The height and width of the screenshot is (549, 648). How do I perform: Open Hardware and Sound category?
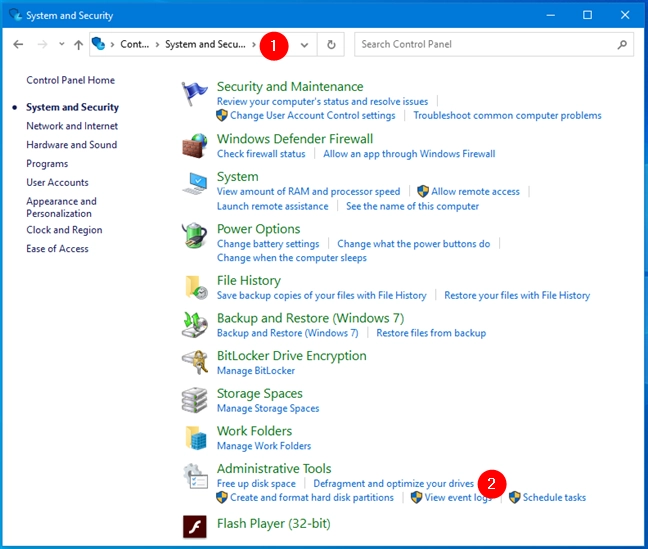click(x=71, y=145)
